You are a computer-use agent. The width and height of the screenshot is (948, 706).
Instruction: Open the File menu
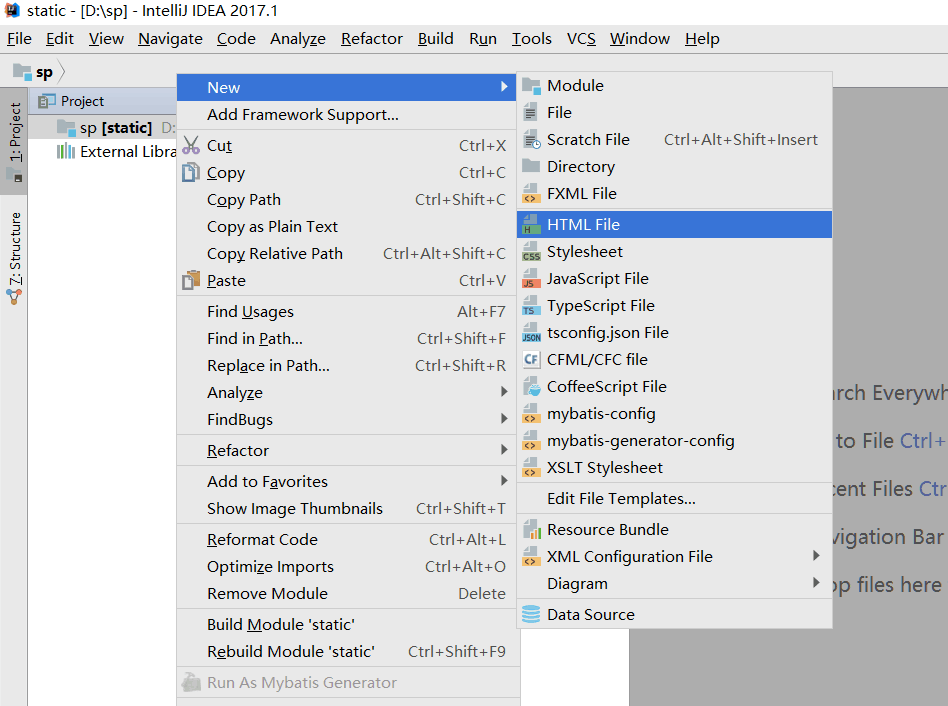tap(19, 39)
